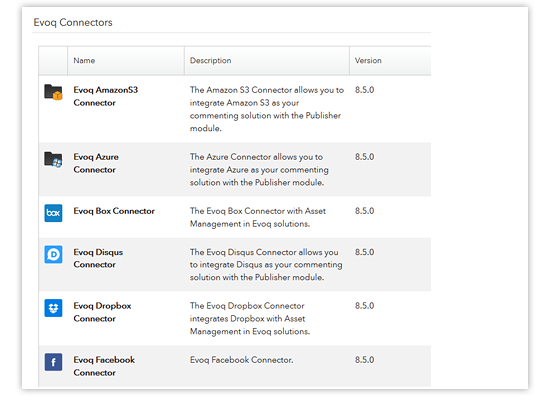Screen dimensions: 550x405
Task: Click the Evoq Azure Connector folder icon
Action: coord(53,160)
